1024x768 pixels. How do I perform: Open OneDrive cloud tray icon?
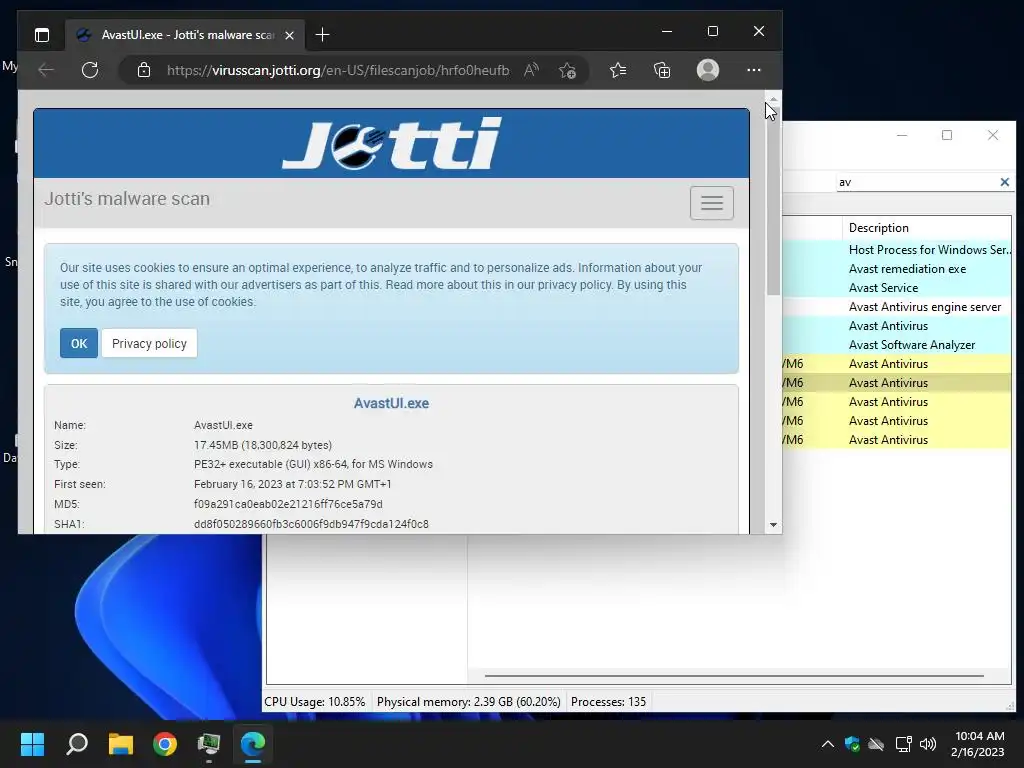876,744
